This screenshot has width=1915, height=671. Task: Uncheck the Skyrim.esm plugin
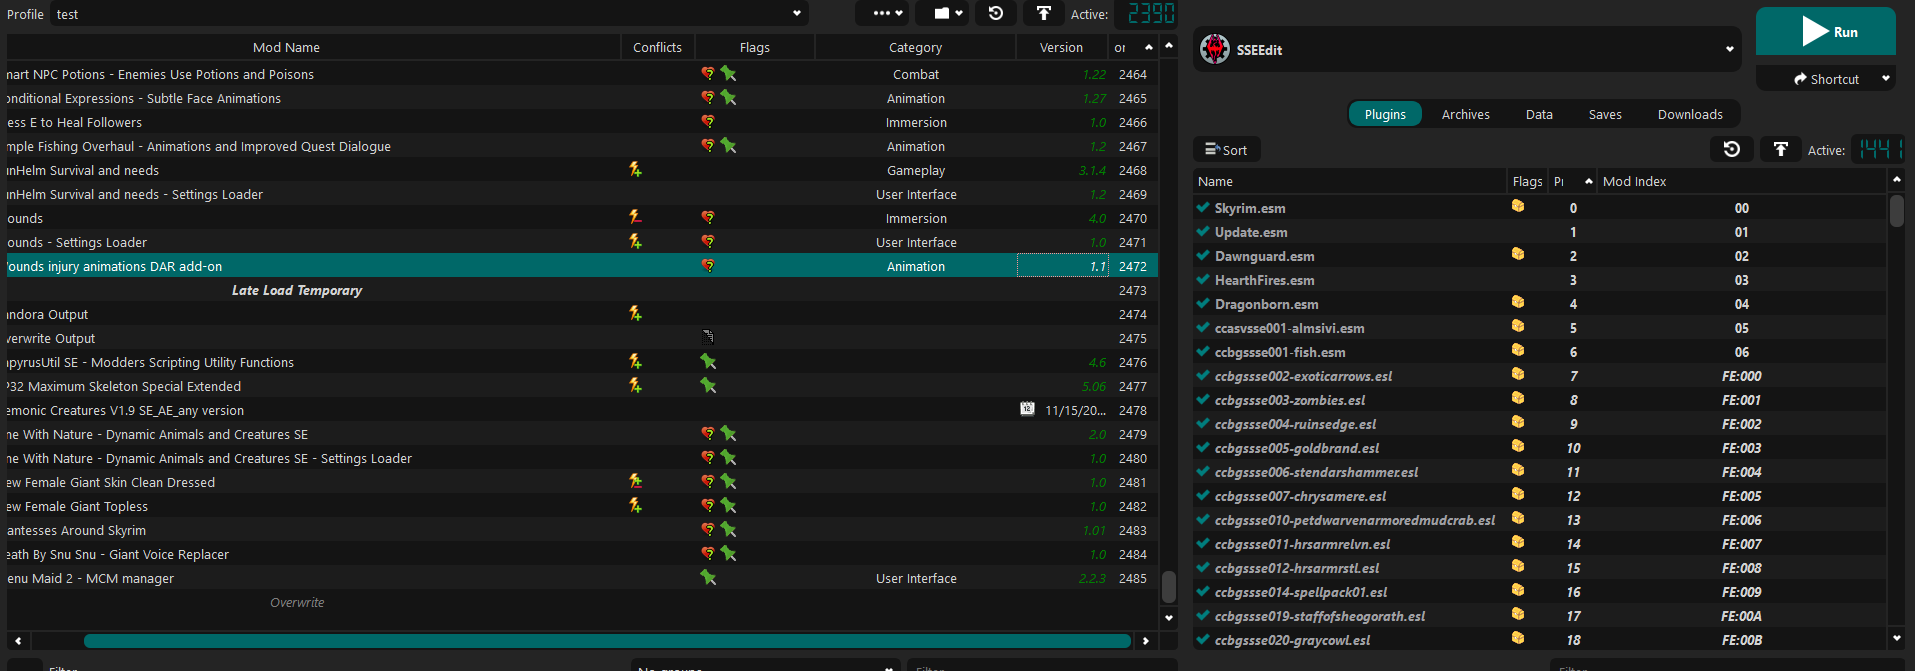tap(1203, 207)
